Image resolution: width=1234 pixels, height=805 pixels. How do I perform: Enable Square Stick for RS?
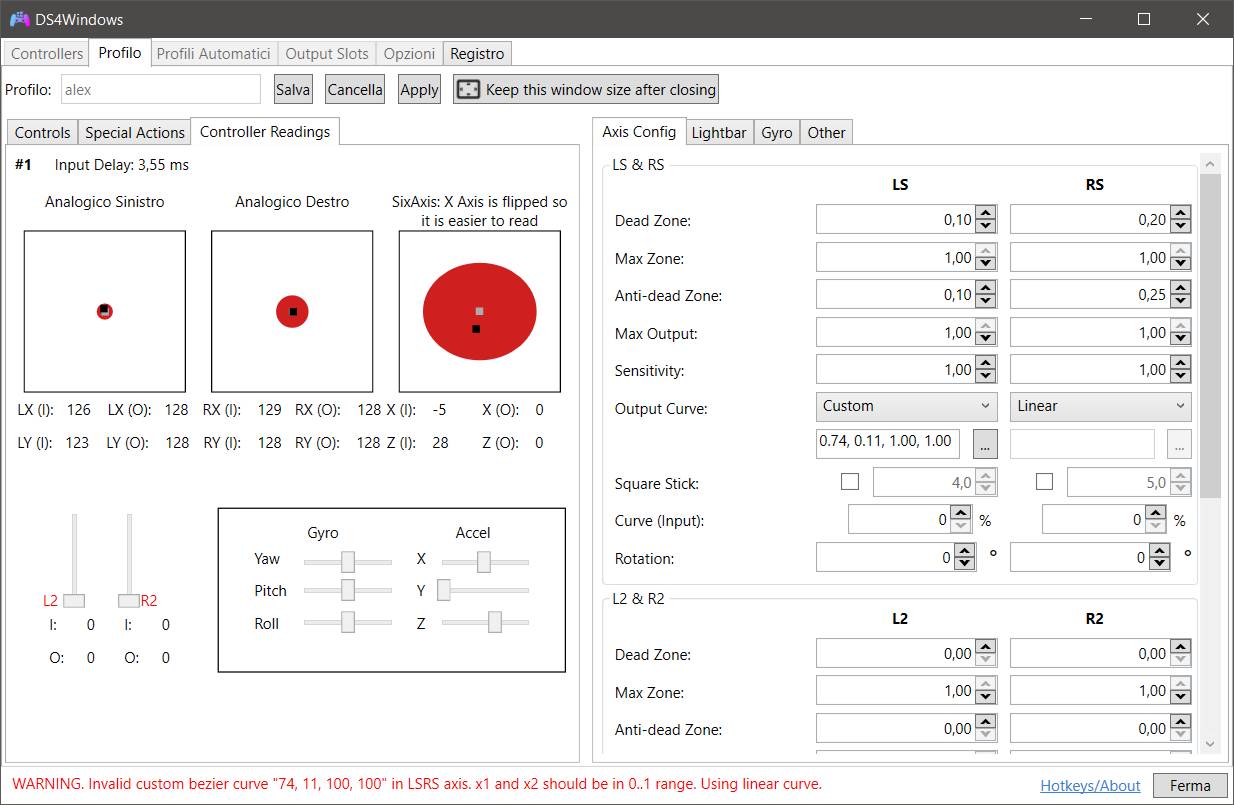coord(1044,481)
